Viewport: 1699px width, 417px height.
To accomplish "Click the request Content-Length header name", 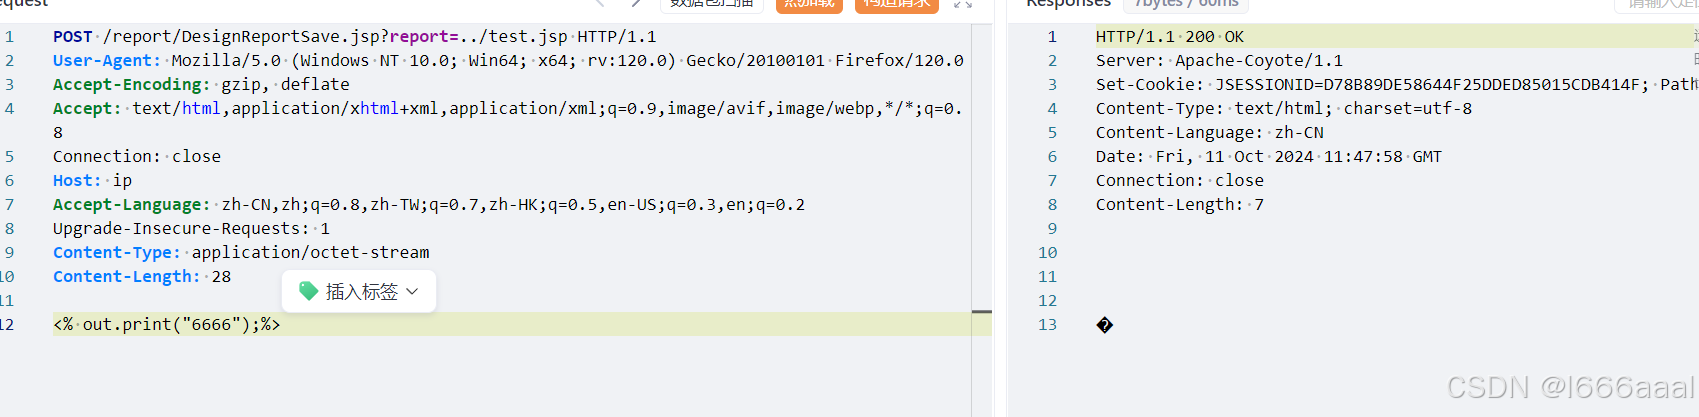I will [x=127, y=277].
